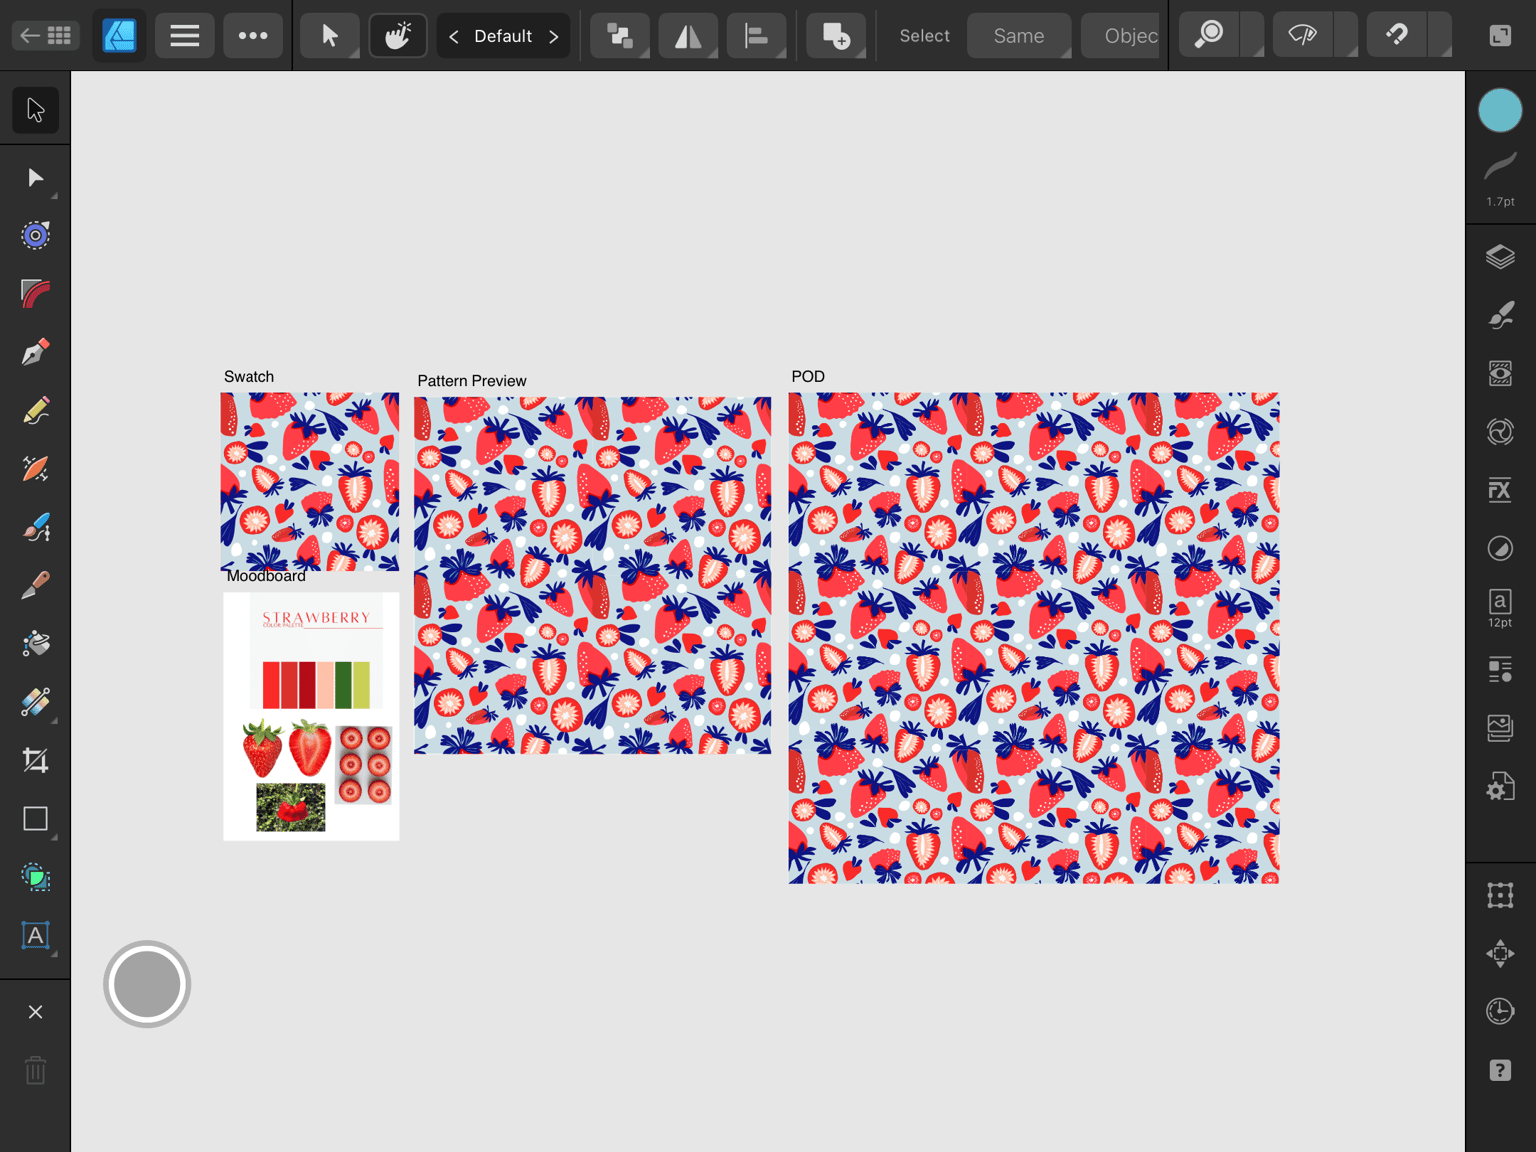Open the three-dots edit menu
The width and height of the screenshot is (1536, 1152).
[x=253, y=36]
